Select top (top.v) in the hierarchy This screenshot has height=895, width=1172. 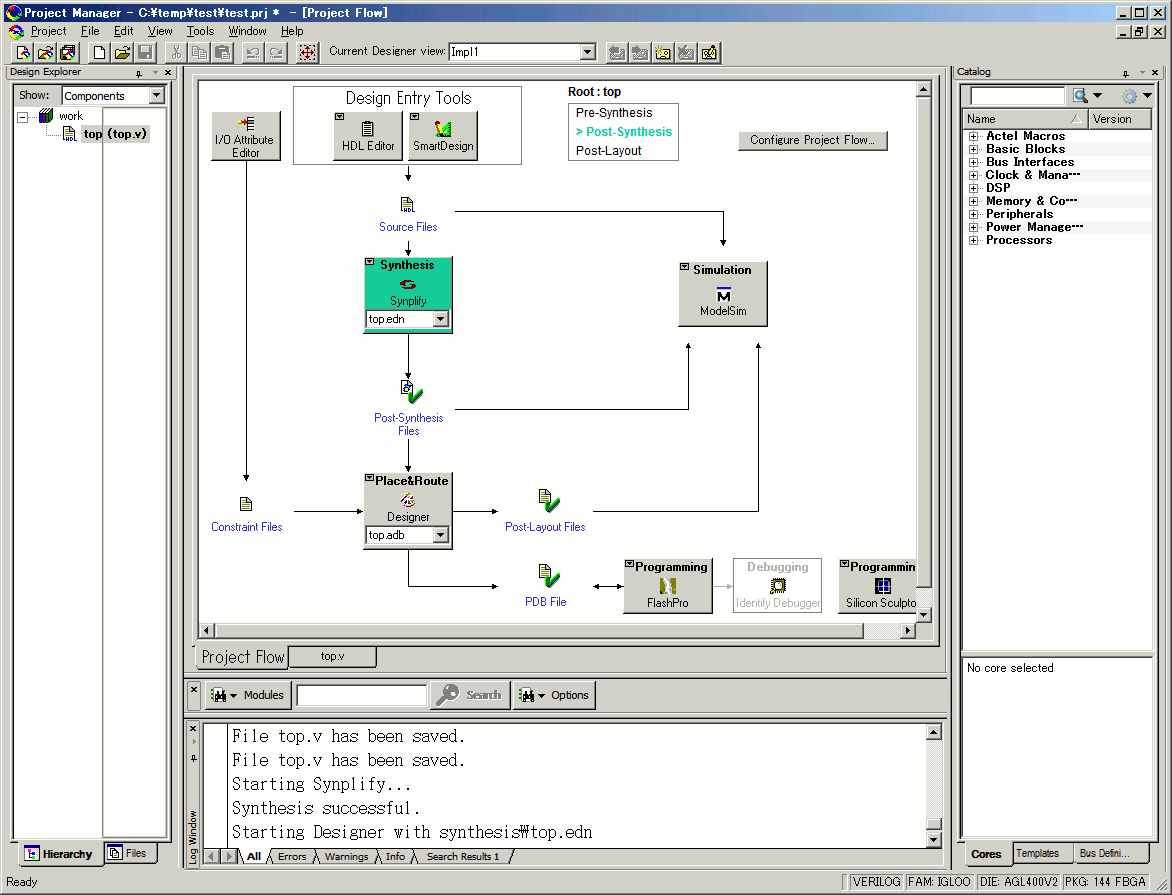pyautogui.click(x=115, y=134)
